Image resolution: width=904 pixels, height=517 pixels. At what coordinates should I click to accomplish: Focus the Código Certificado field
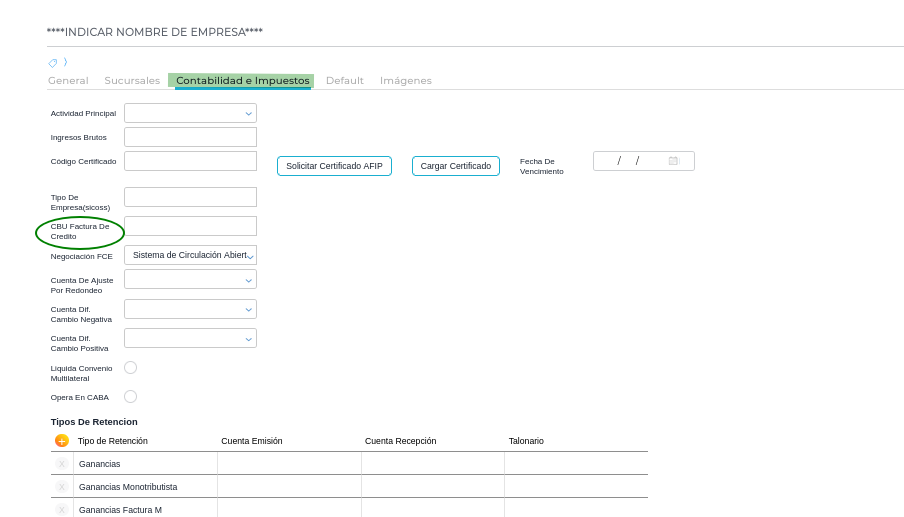coord(190,161)
